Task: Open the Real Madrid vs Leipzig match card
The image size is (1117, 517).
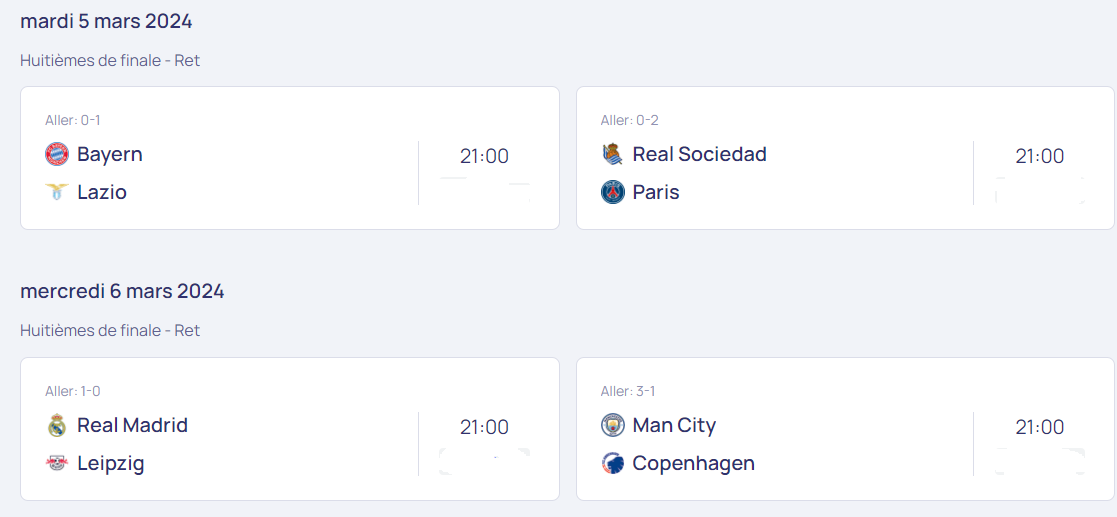Action: click(290, 429)
